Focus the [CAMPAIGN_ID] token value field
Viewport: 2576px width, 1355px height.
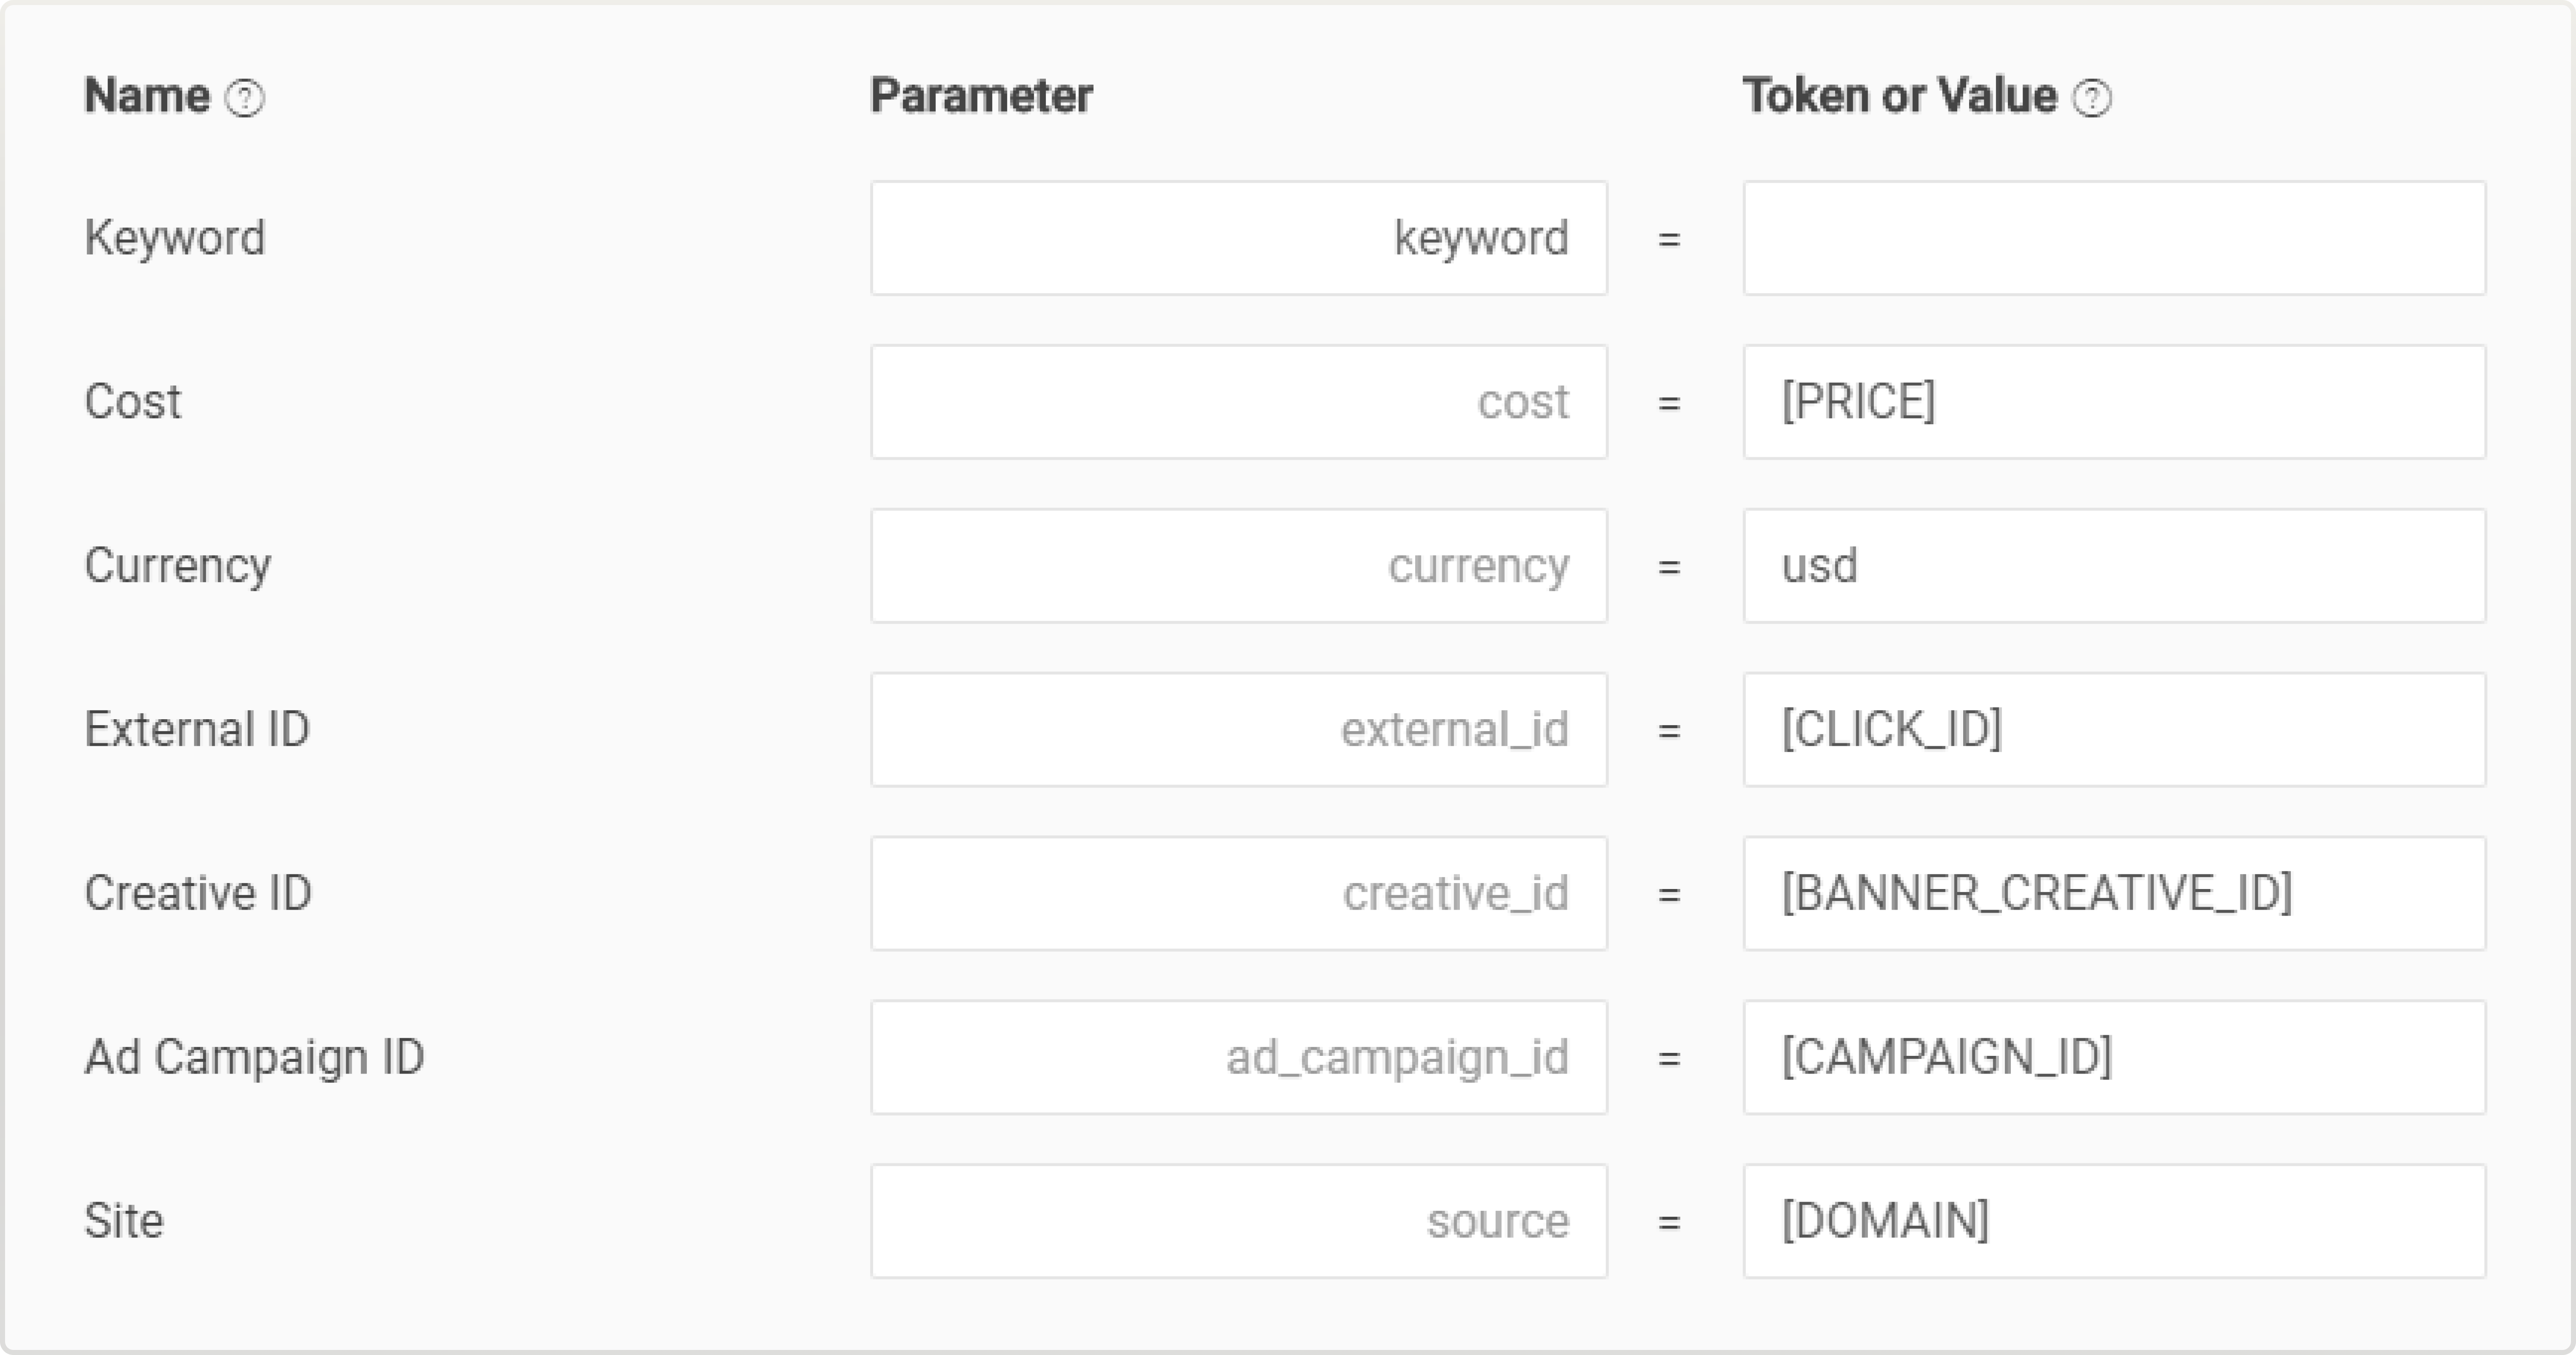click(2113, 1057)
